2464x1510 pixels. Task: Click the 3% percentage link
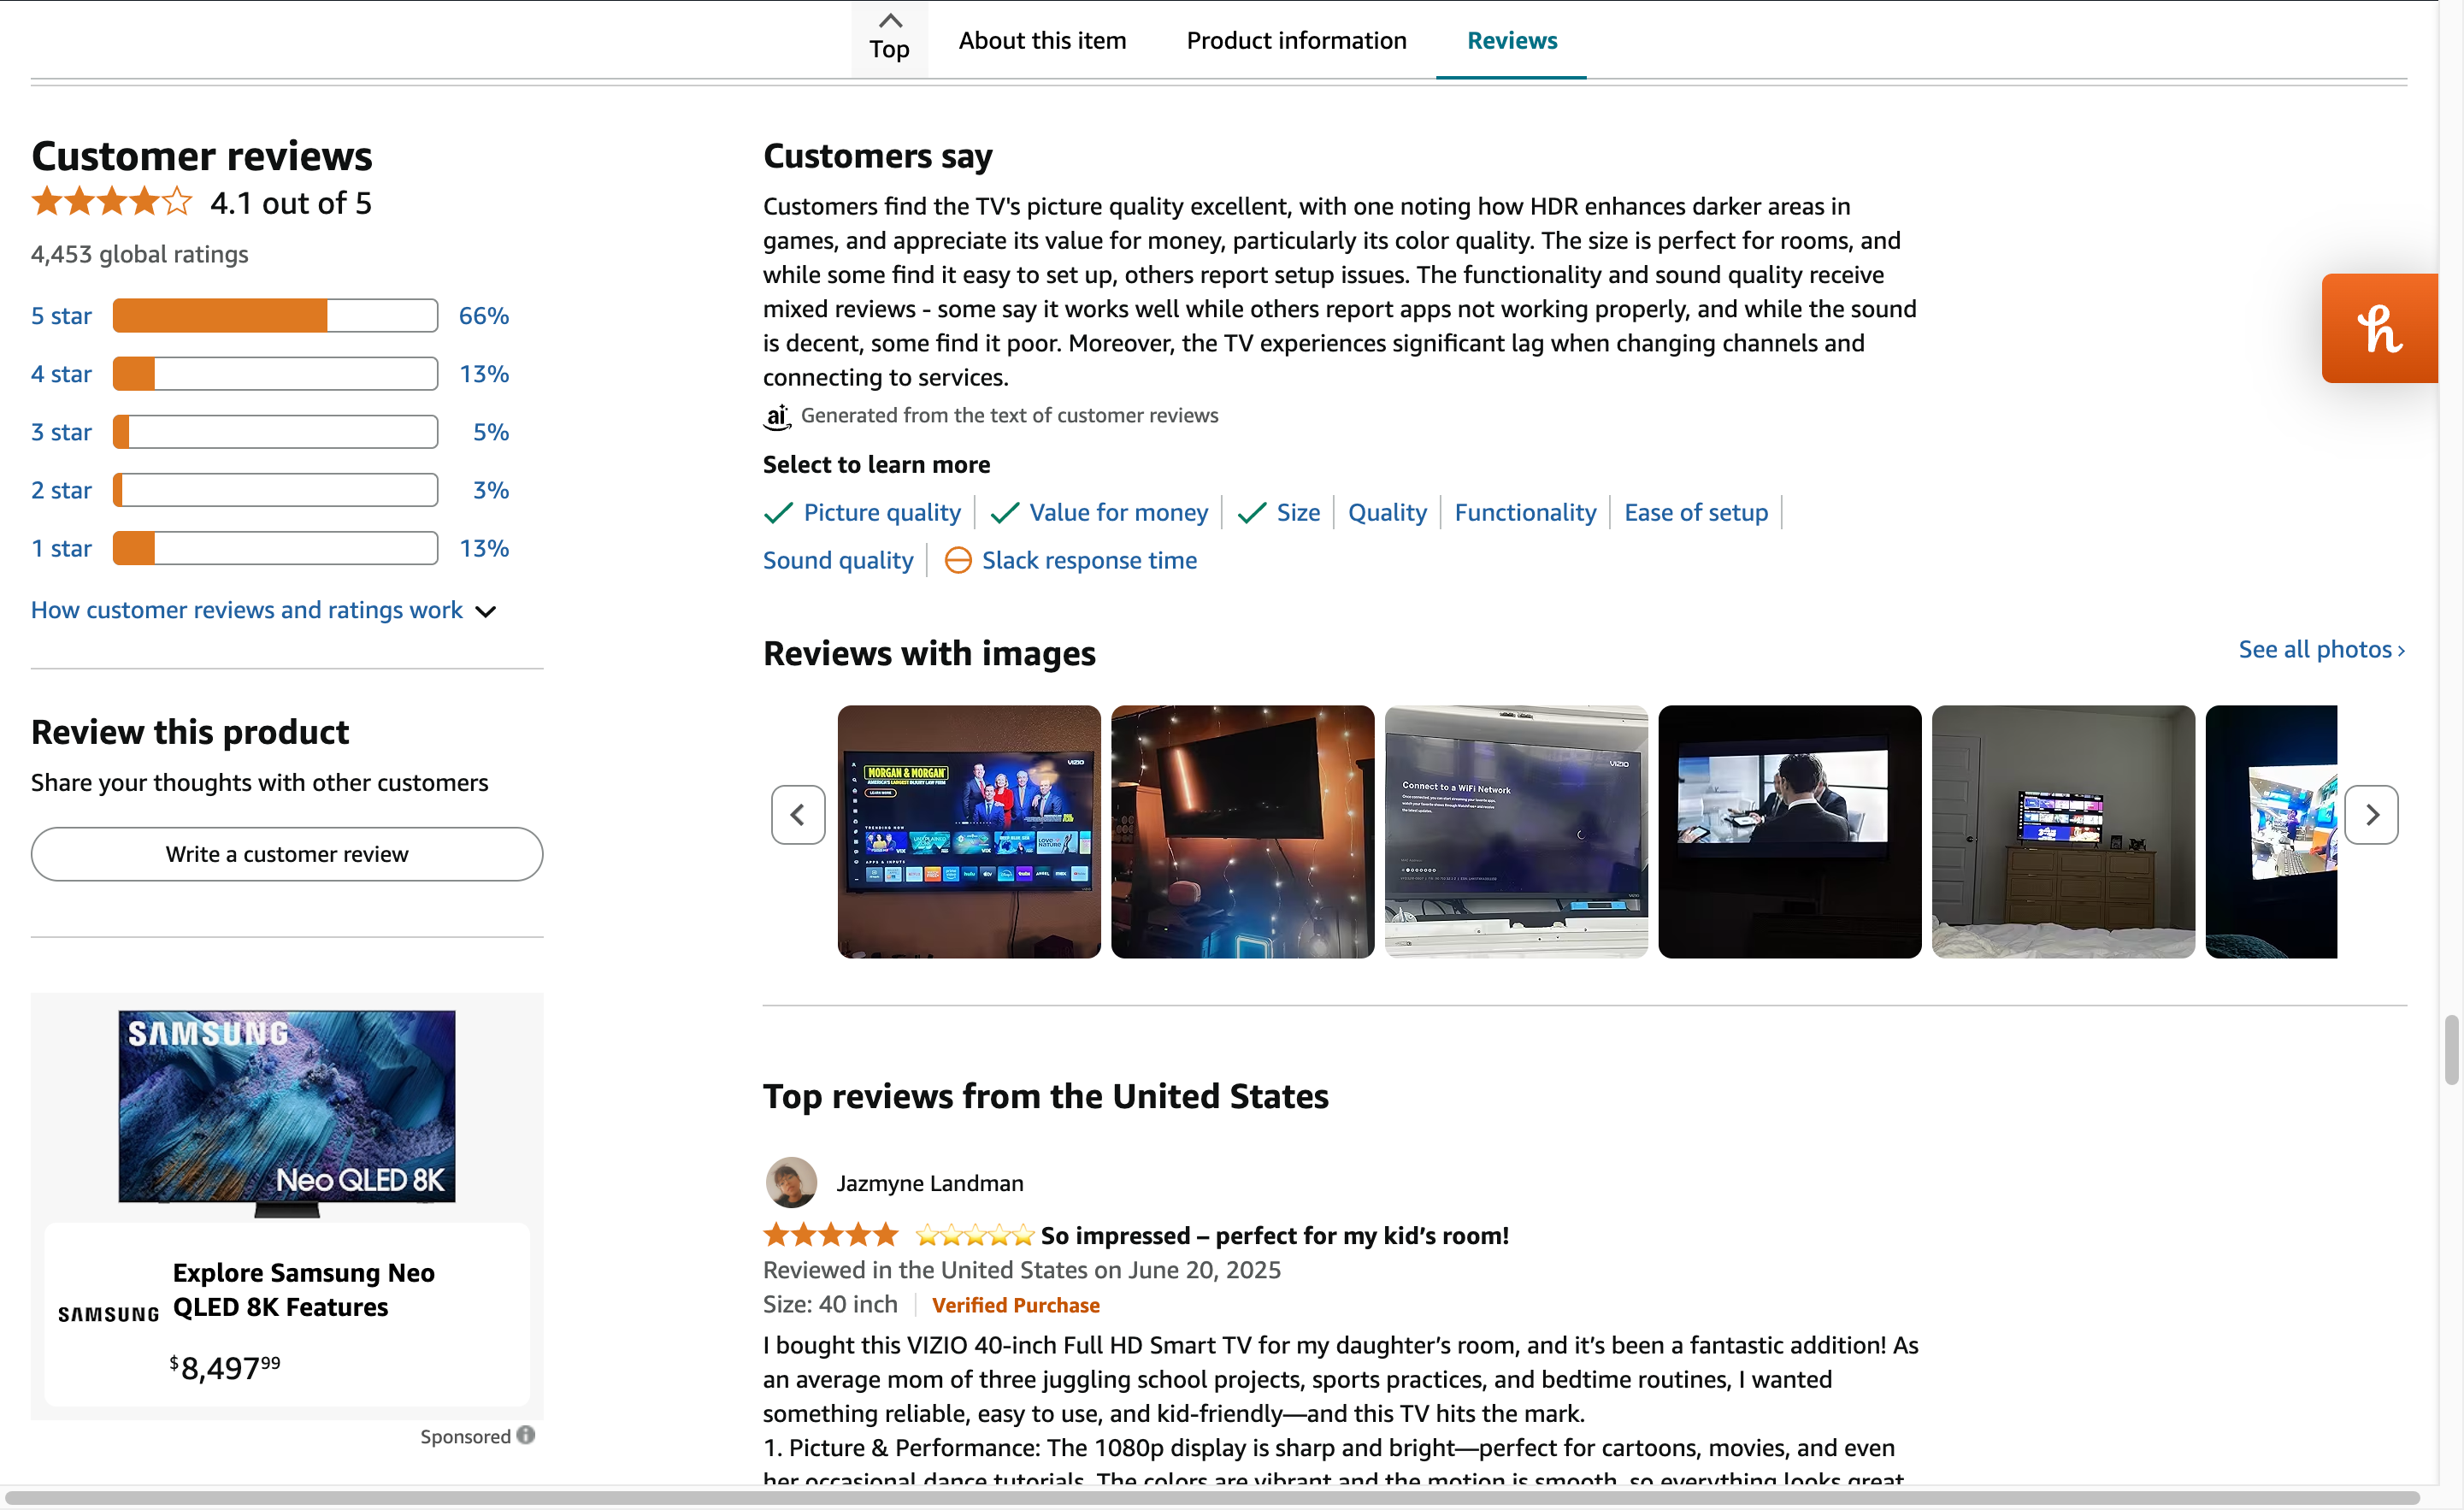[x=491, y=490]
